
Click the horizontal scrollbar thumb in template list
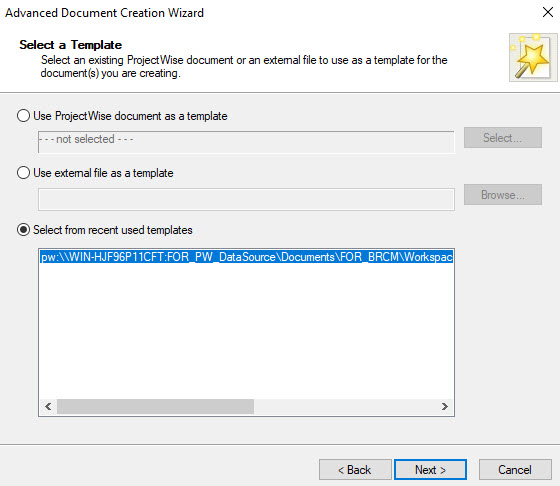[155, 406]
